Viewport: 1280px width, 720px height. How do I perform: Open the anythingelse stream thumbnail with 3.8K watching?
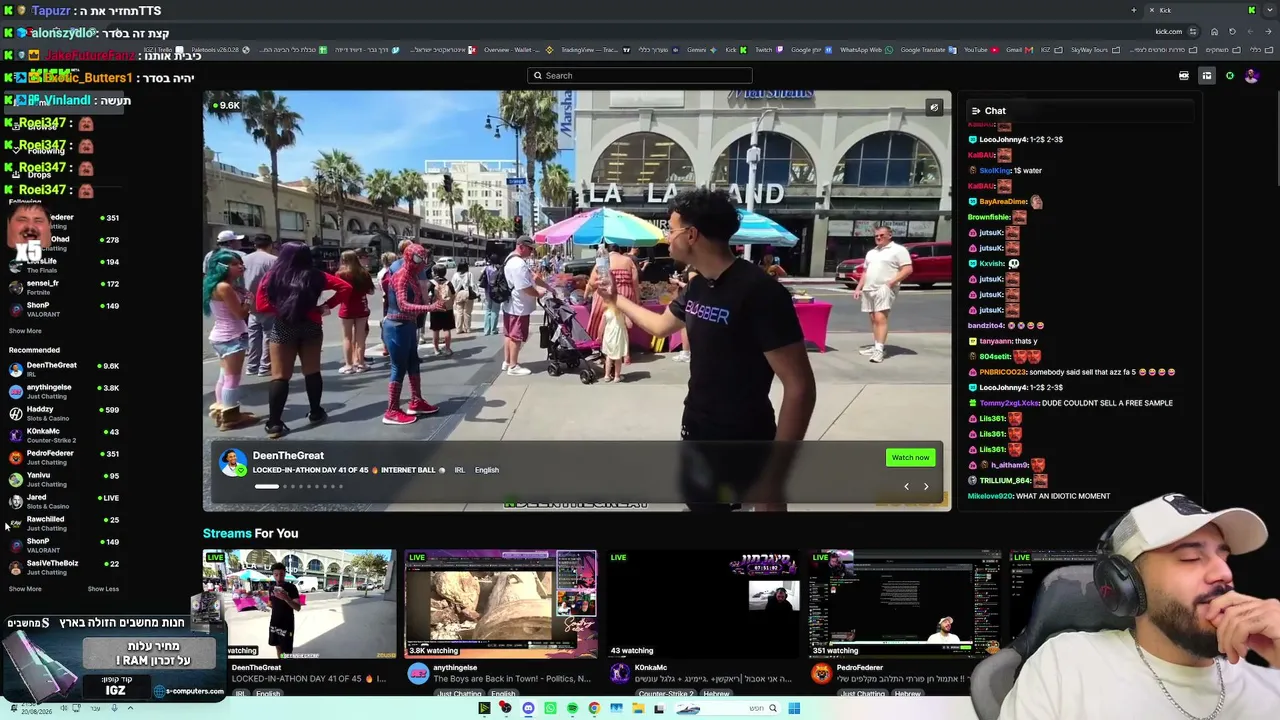pos(500,604)
